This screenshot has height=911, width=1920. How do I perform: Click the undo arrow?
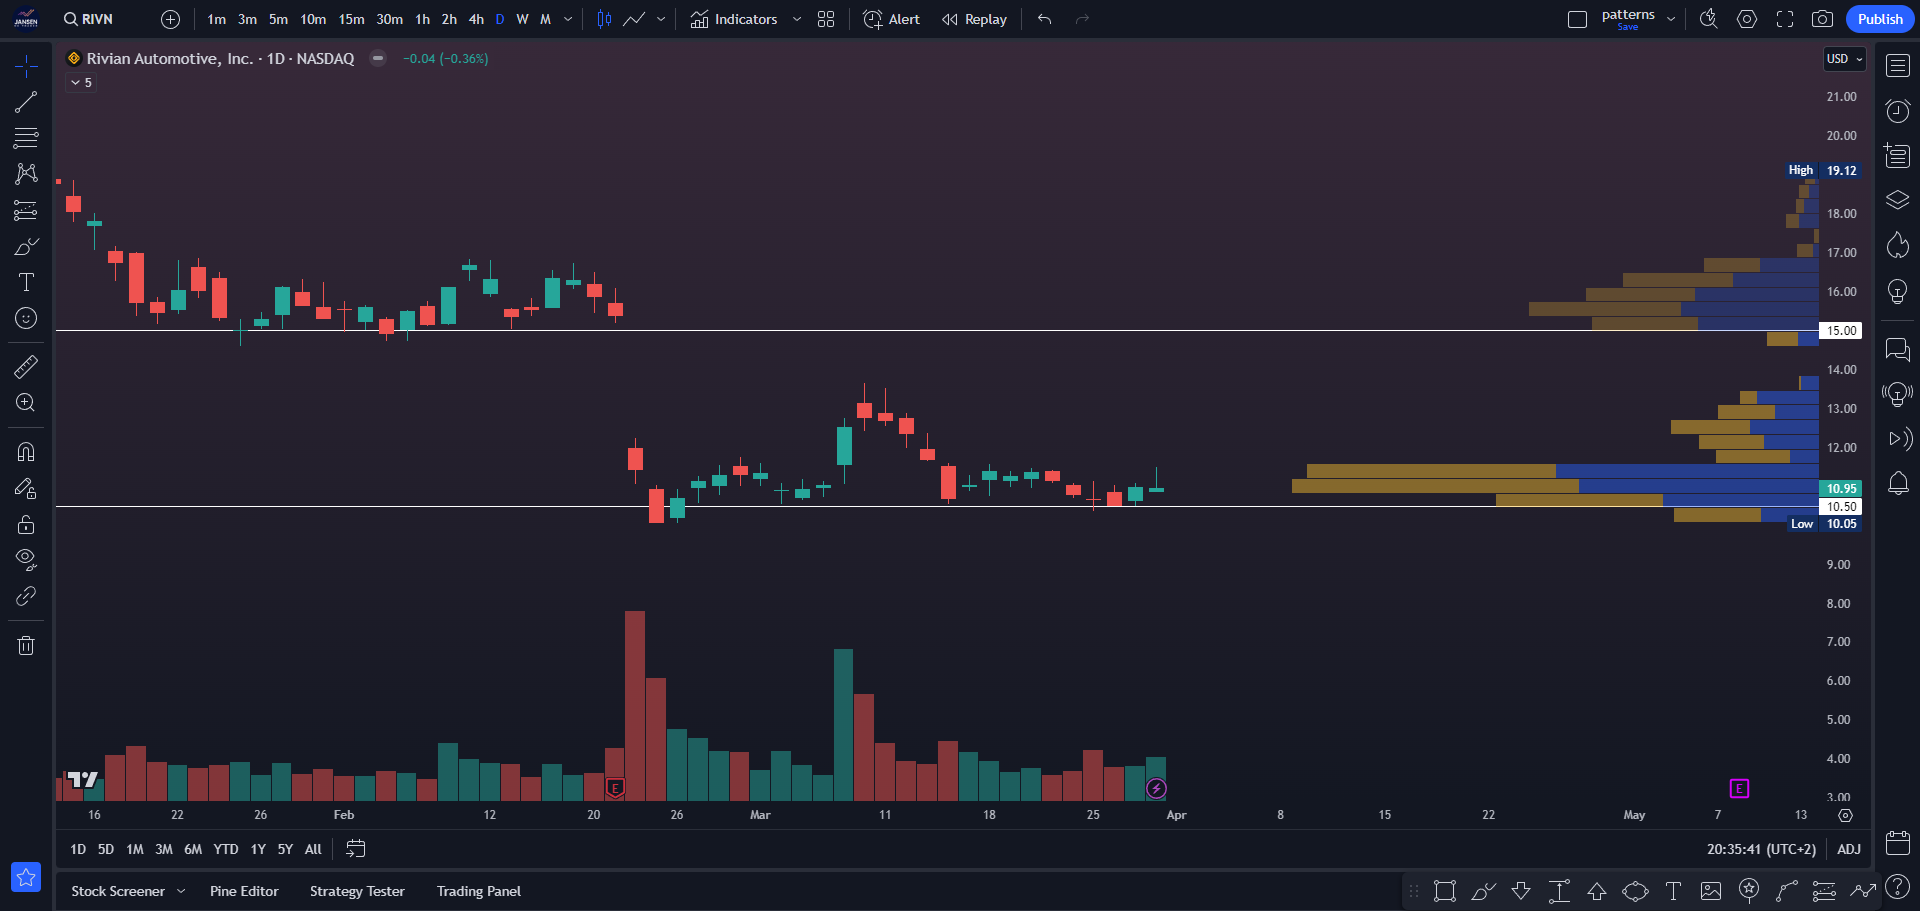click(1045, 19)
